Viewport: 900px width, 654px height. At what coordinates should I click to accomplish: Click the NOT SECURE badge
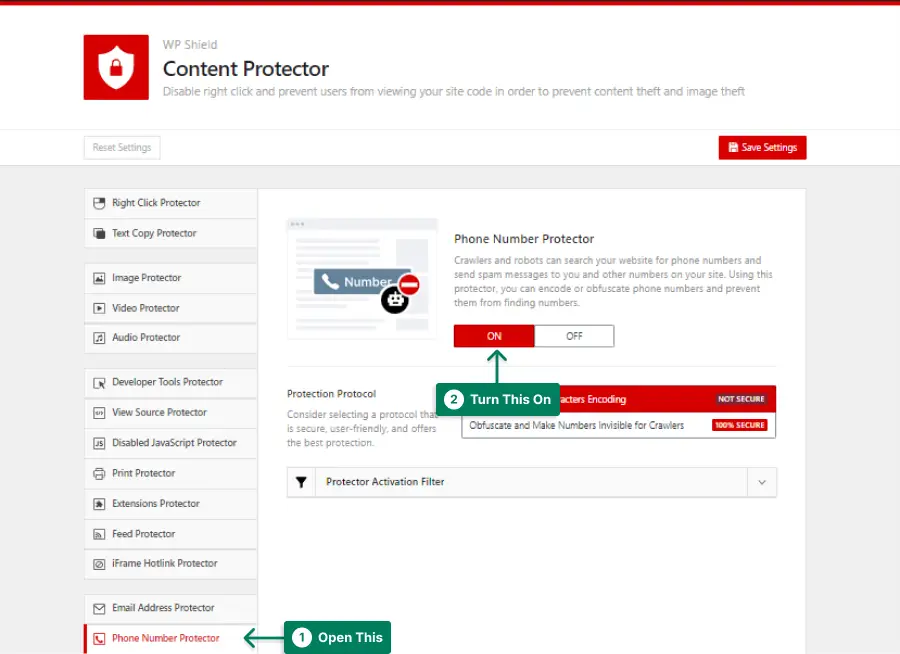pos(741,399)
